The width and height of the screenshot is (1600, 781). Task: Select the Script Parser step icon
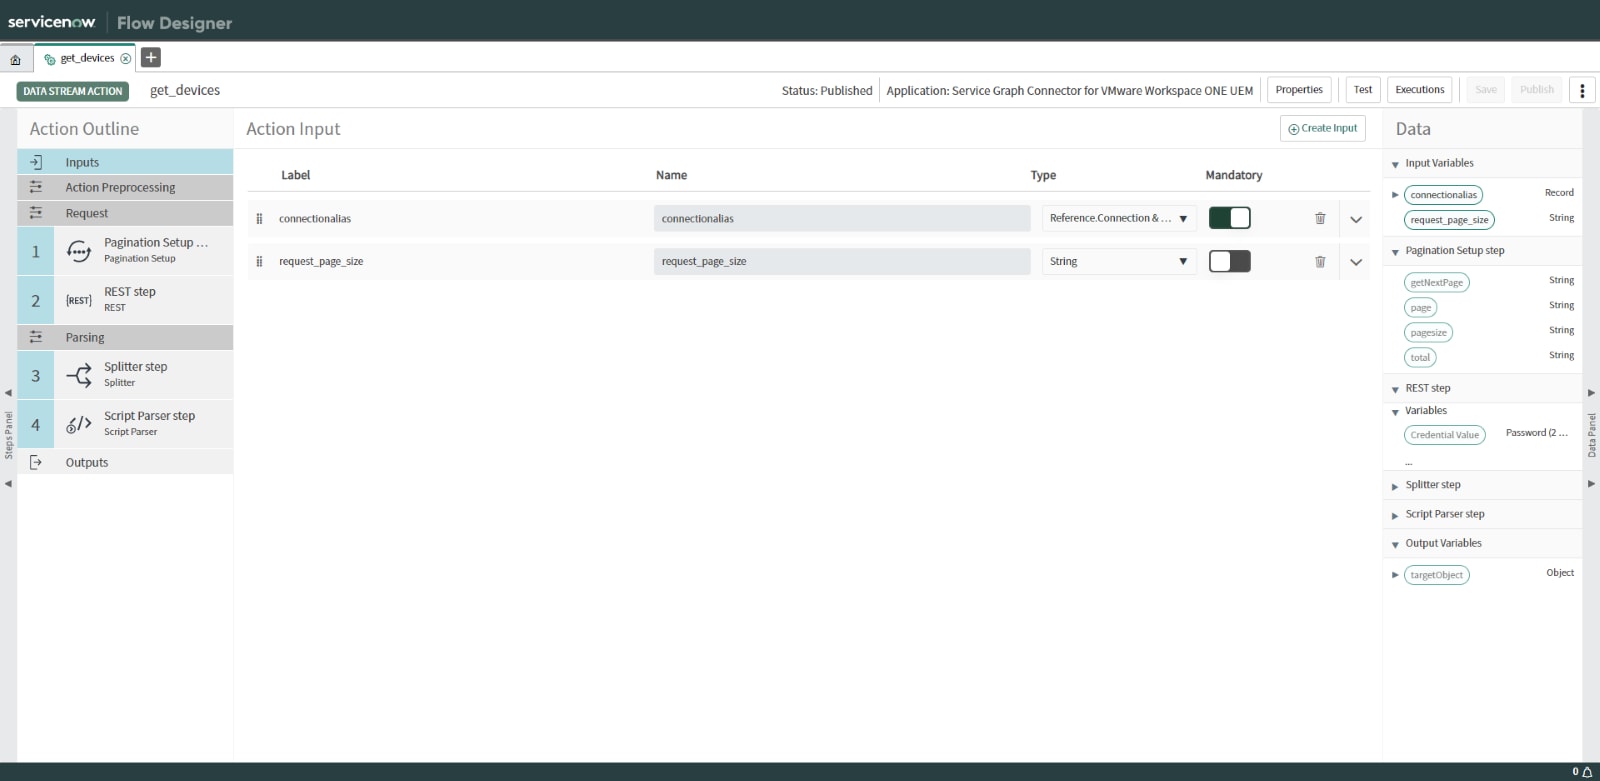click(78, 424)
